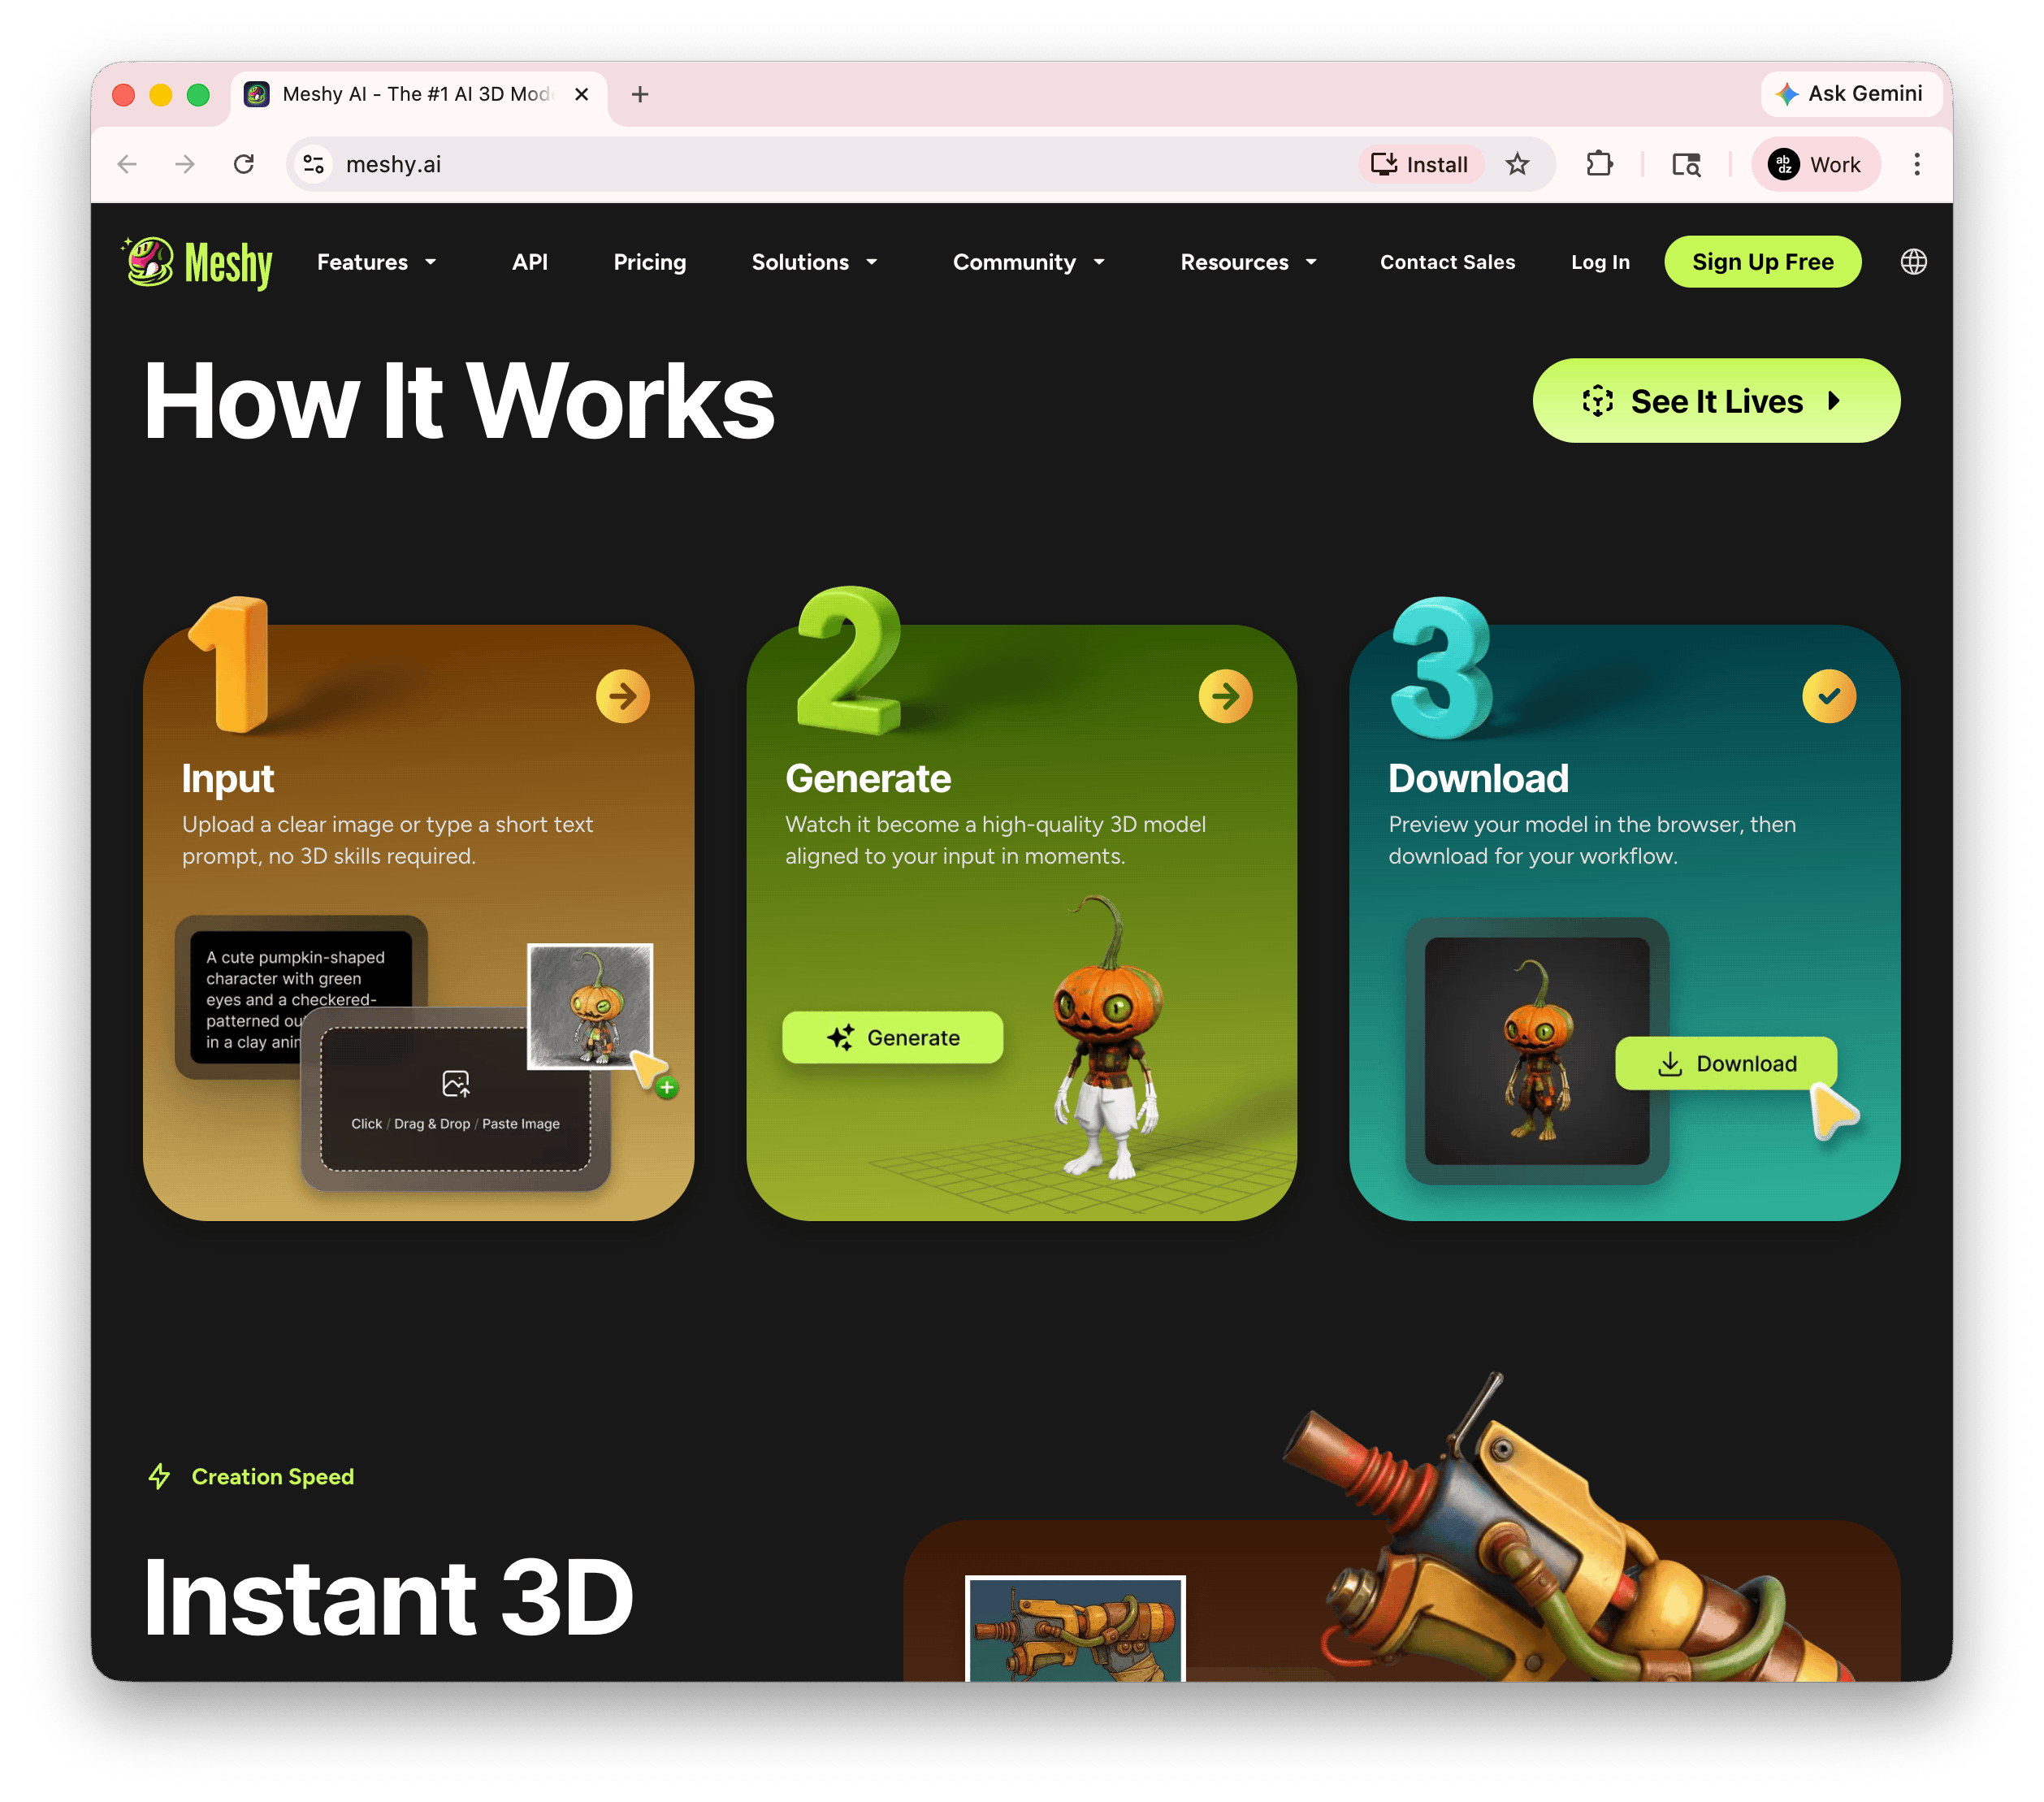Click the browser extensions puzzle icon

1599,164
